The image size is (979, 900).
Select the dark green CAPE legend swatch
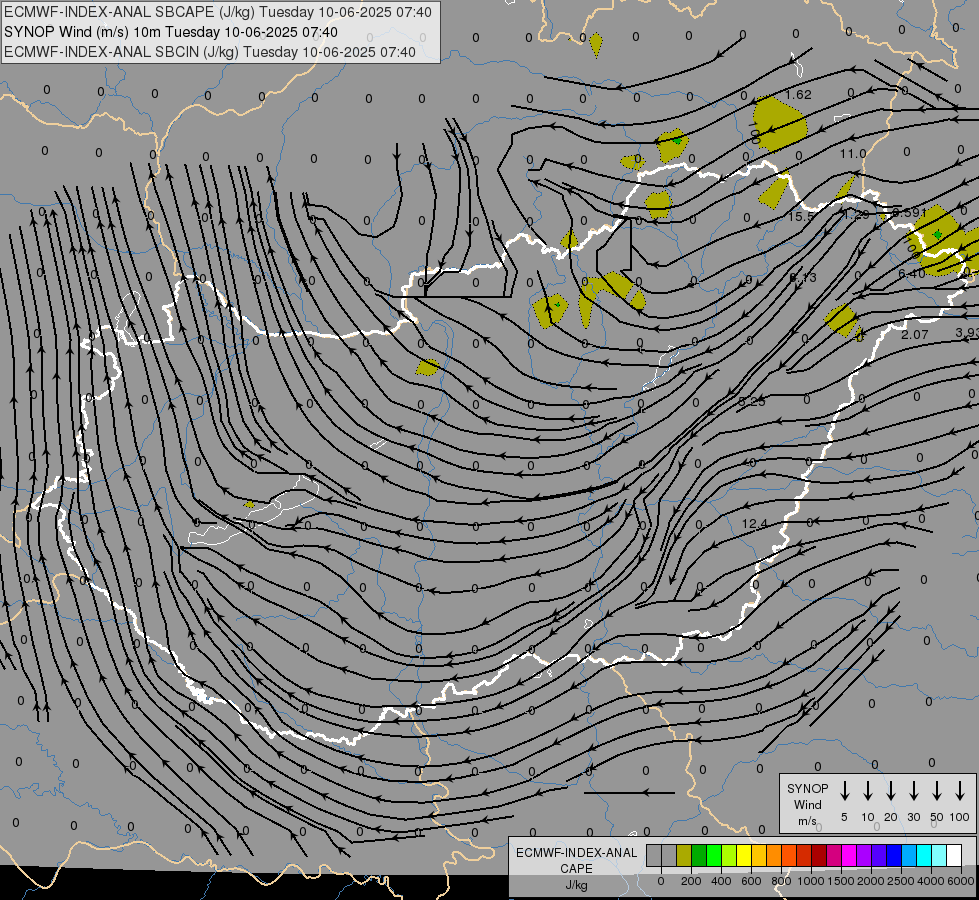(x=699, y=855)
